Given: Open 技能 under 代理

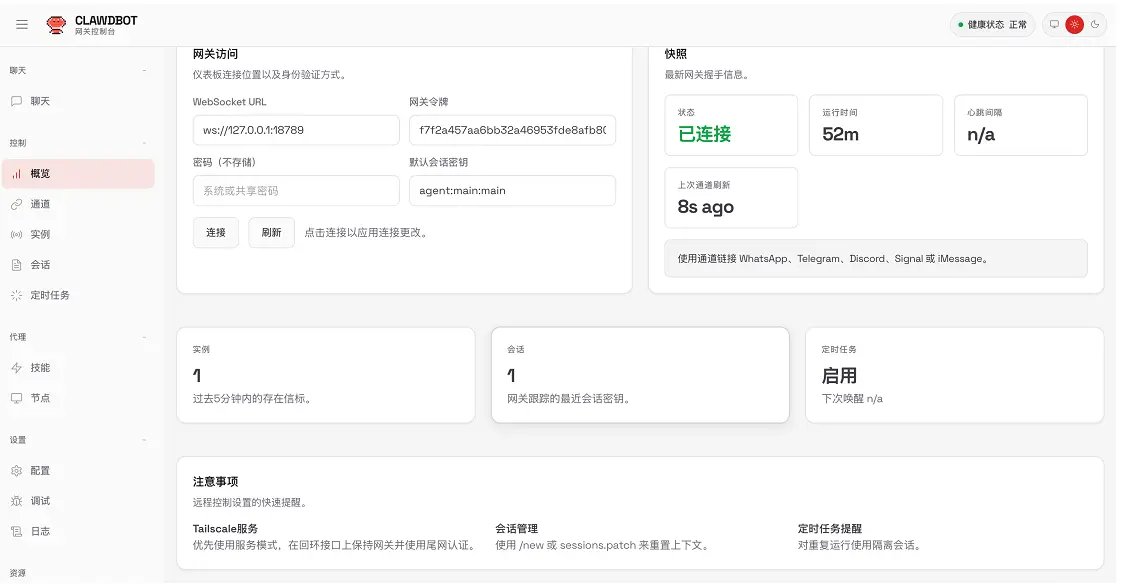Looking at the screenshot, I should tap(42, 367).
